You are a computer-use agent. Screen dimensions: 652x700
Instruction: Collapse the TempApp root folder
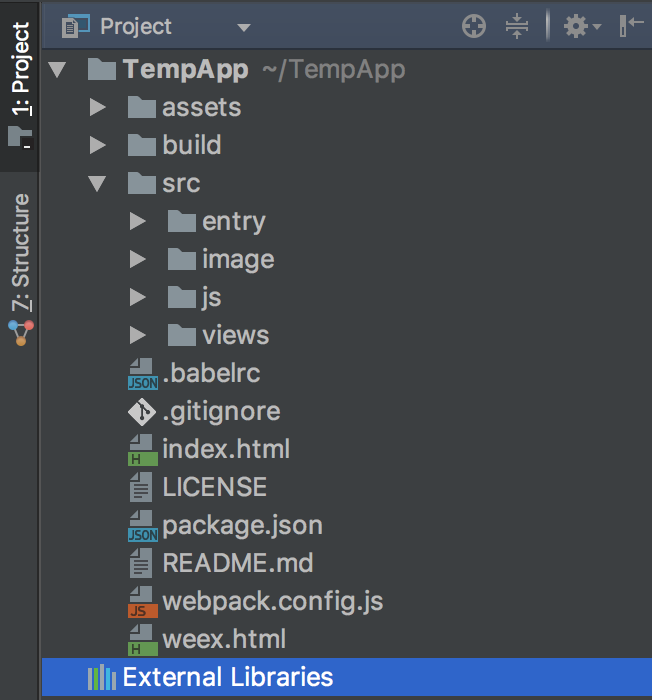[x=57, y=70]
